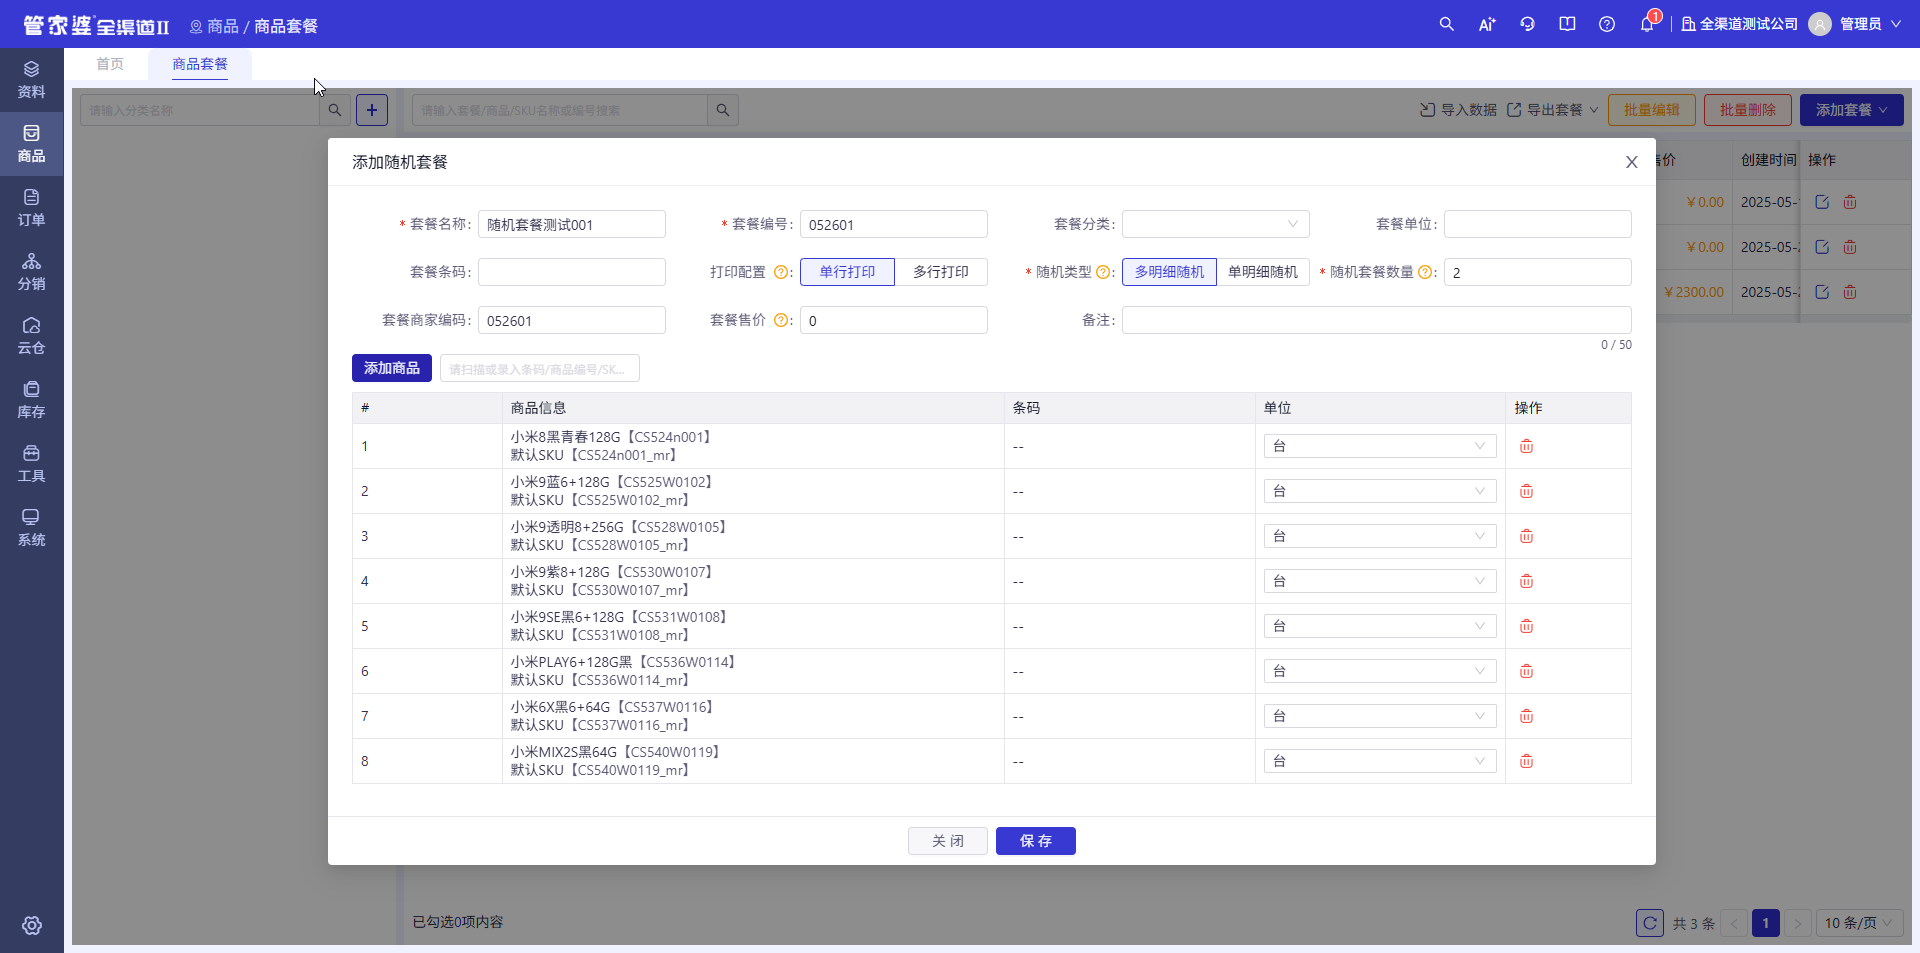
Task: Open the manual book icon in header
Action: (x=1567, y=24)
